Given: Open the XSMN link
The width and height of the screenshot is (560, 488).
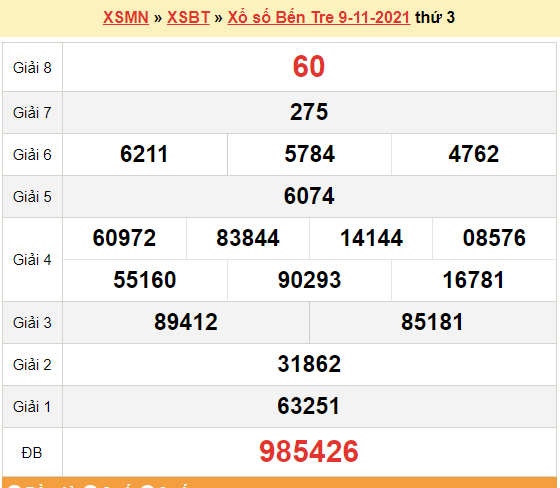Looking at the screenshot, I should click(x=126, y=18).
